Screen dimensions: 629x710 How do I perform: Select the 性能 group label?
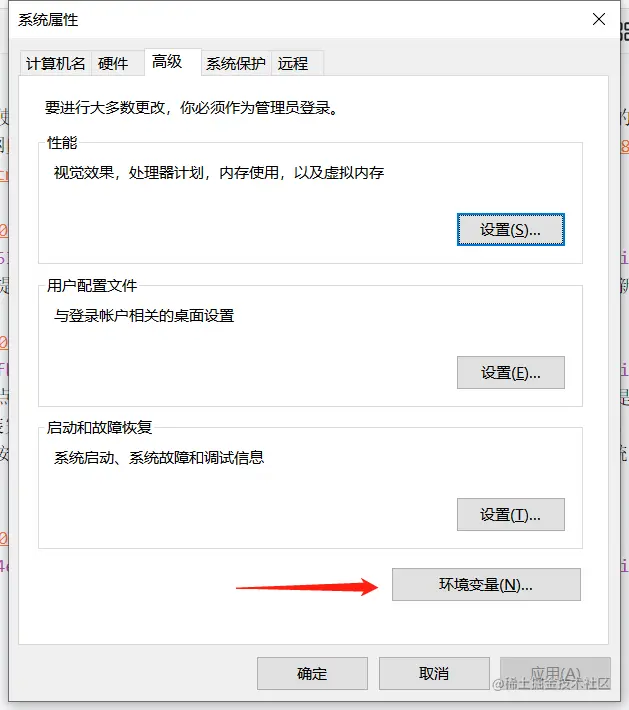pos(62,143)
